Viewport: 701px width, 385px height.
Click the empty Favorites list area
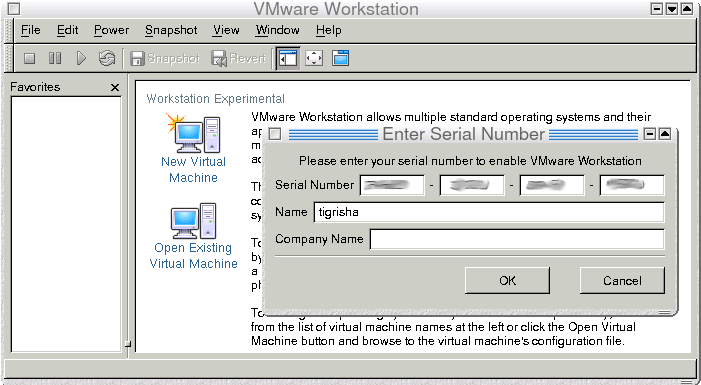click(66, 224)
